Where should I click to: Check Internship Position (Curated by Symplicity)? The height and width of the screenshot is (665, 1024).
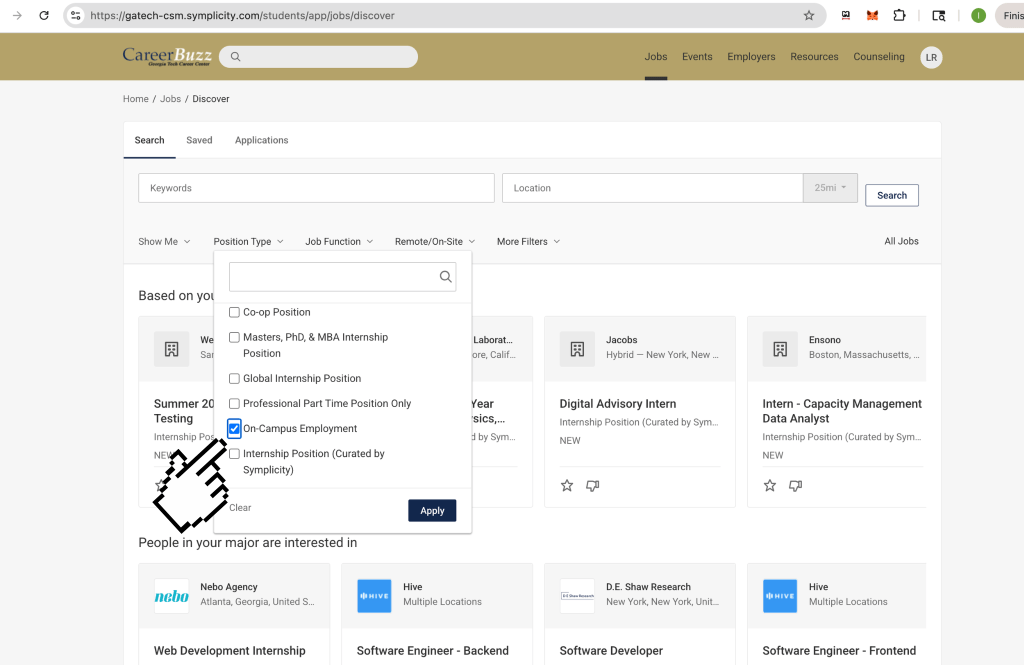click(234, 454)
